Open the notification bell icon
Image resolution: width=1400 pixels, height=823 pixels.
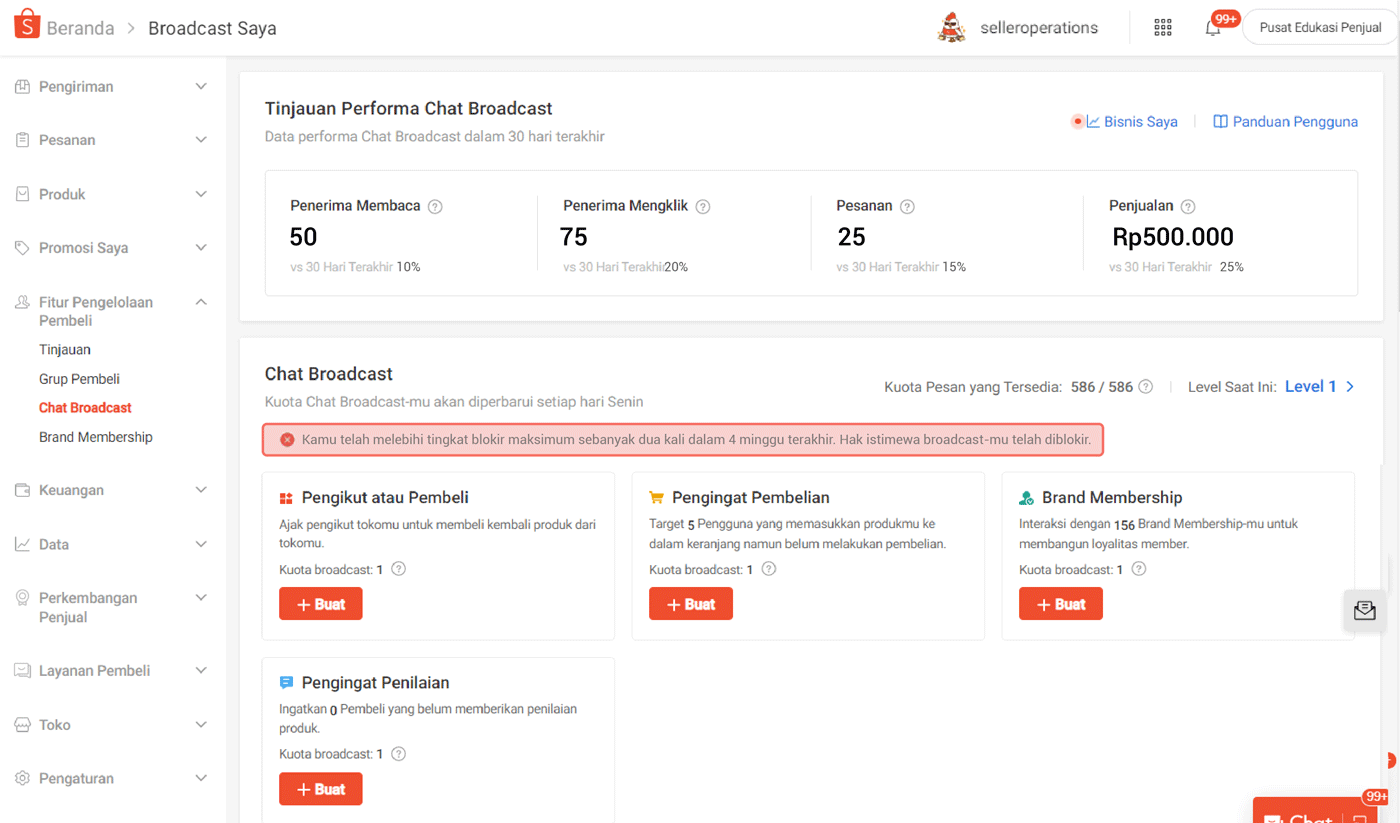(x=1212, y=27)
